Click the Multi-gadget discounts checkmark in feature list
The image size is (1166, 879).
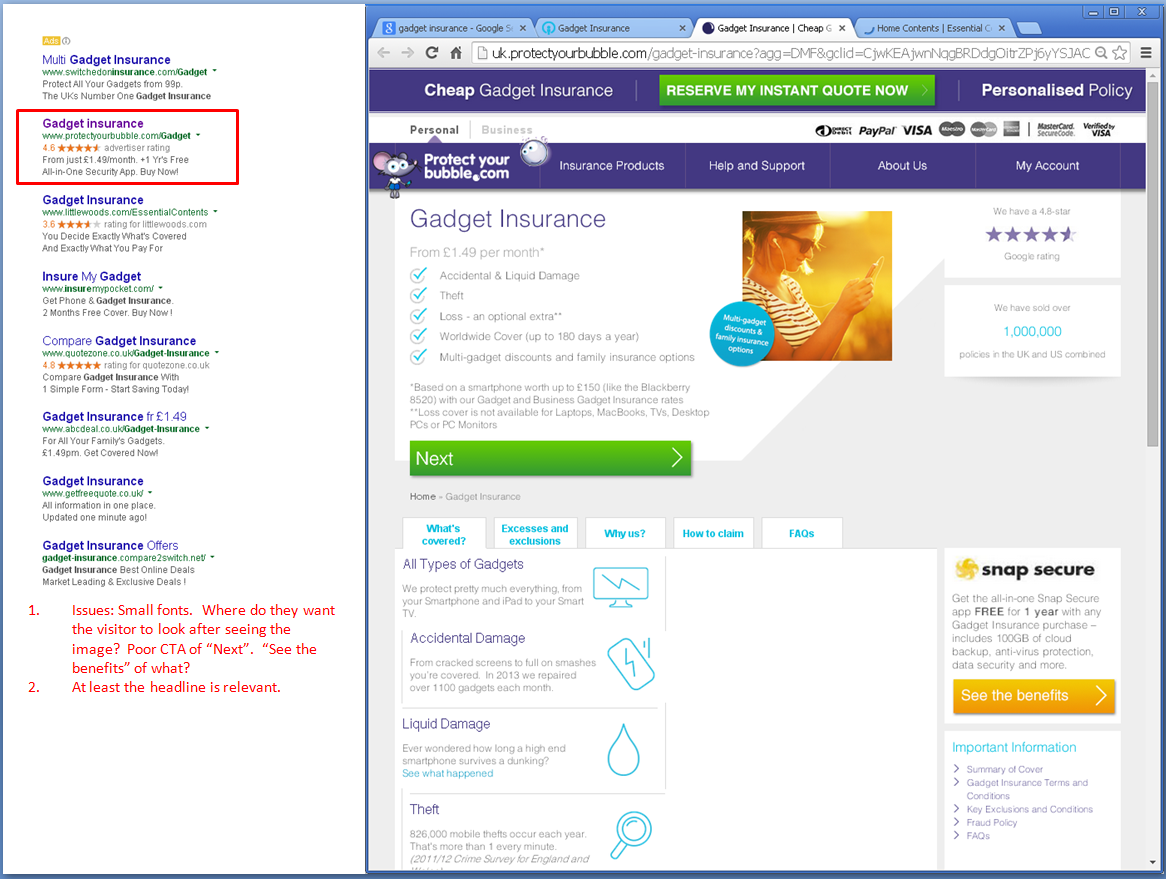(x=419, y=357)
